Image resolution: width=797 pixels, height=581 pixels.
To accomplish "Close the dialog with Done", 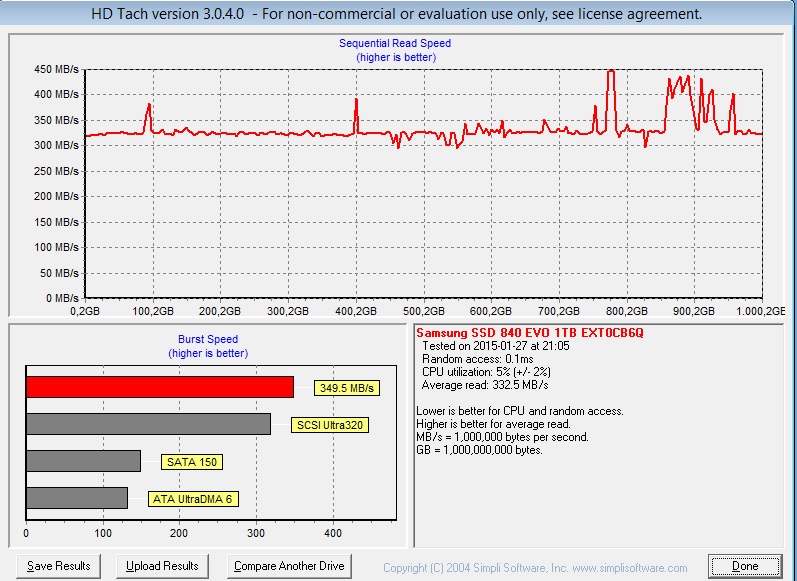I will [x=745, y=566].
